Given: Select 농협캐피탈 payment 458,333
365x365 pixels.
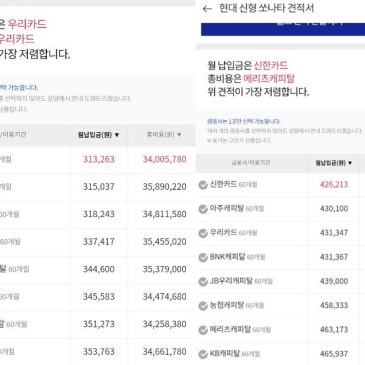Looking at the screenshot, I should 334,305.
